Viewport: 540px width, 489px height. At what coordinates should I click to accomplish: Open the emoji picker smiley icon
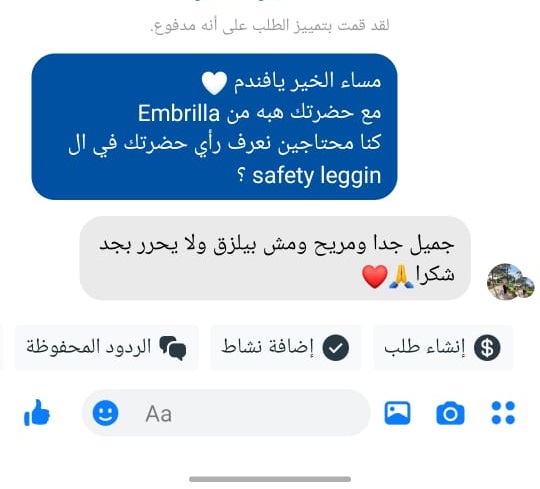[x=105, y=413]
